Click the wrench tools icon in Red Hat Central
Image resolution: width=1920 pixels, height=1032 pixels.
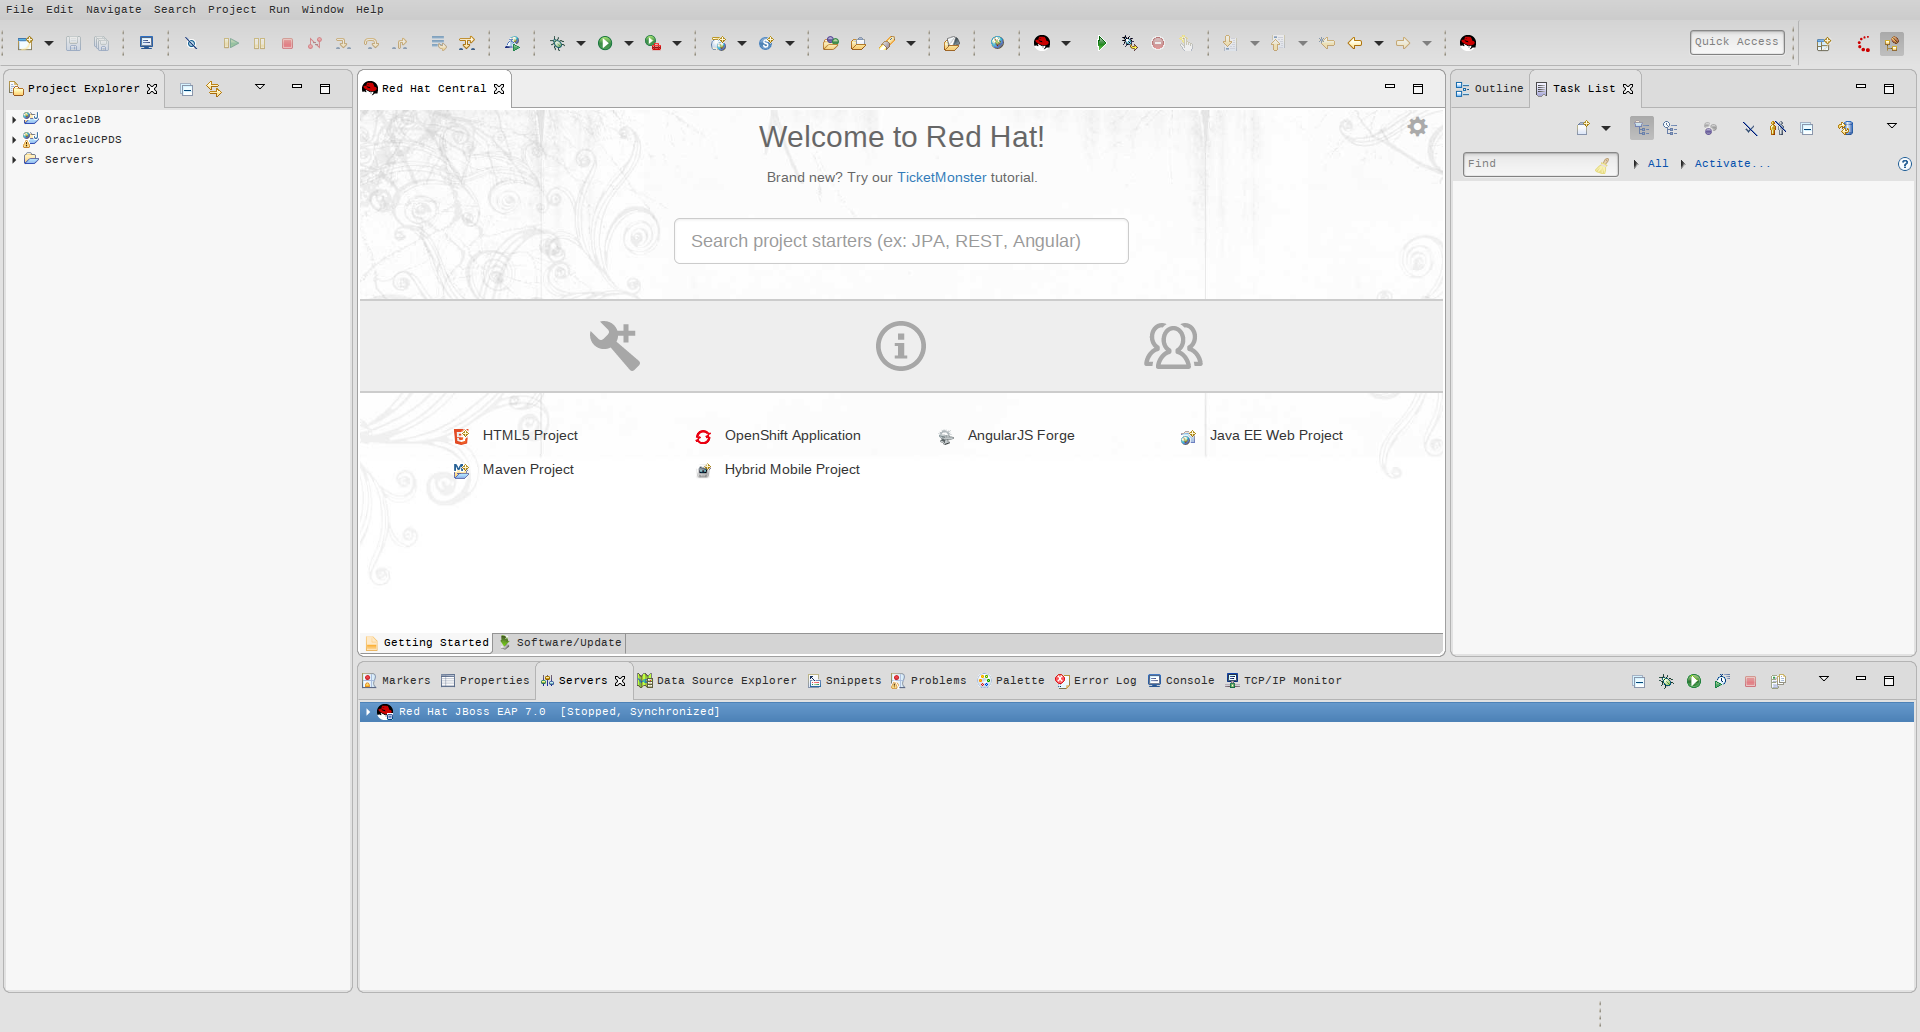coord(614,346)
